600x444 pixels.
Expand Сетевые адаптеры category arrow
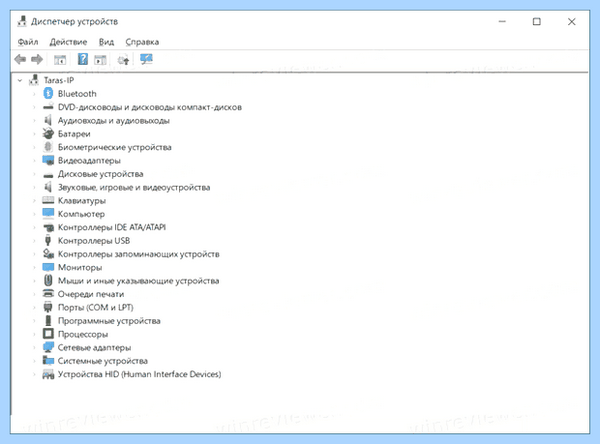(34, 348)
